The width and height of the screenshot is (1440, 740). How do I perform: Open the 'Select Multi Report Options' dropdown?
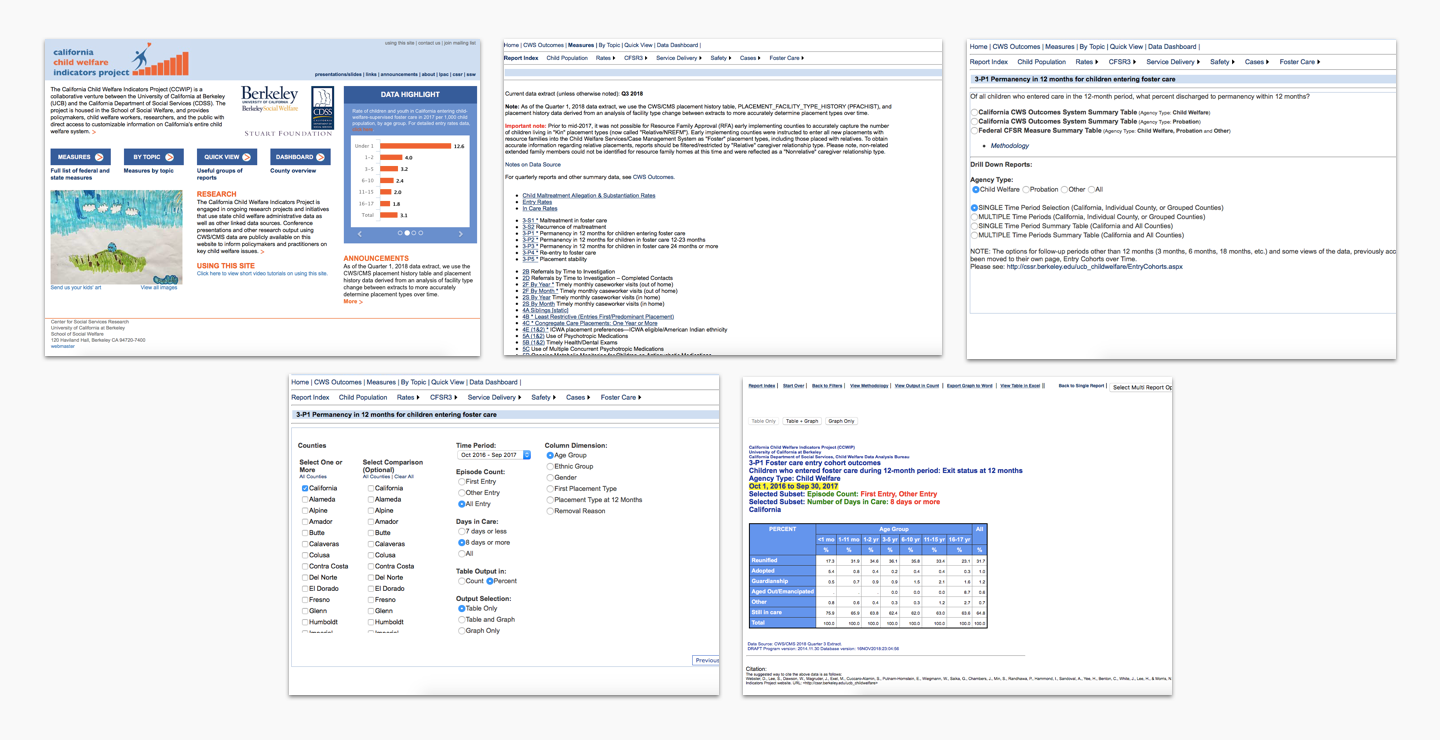[1141, 387]
